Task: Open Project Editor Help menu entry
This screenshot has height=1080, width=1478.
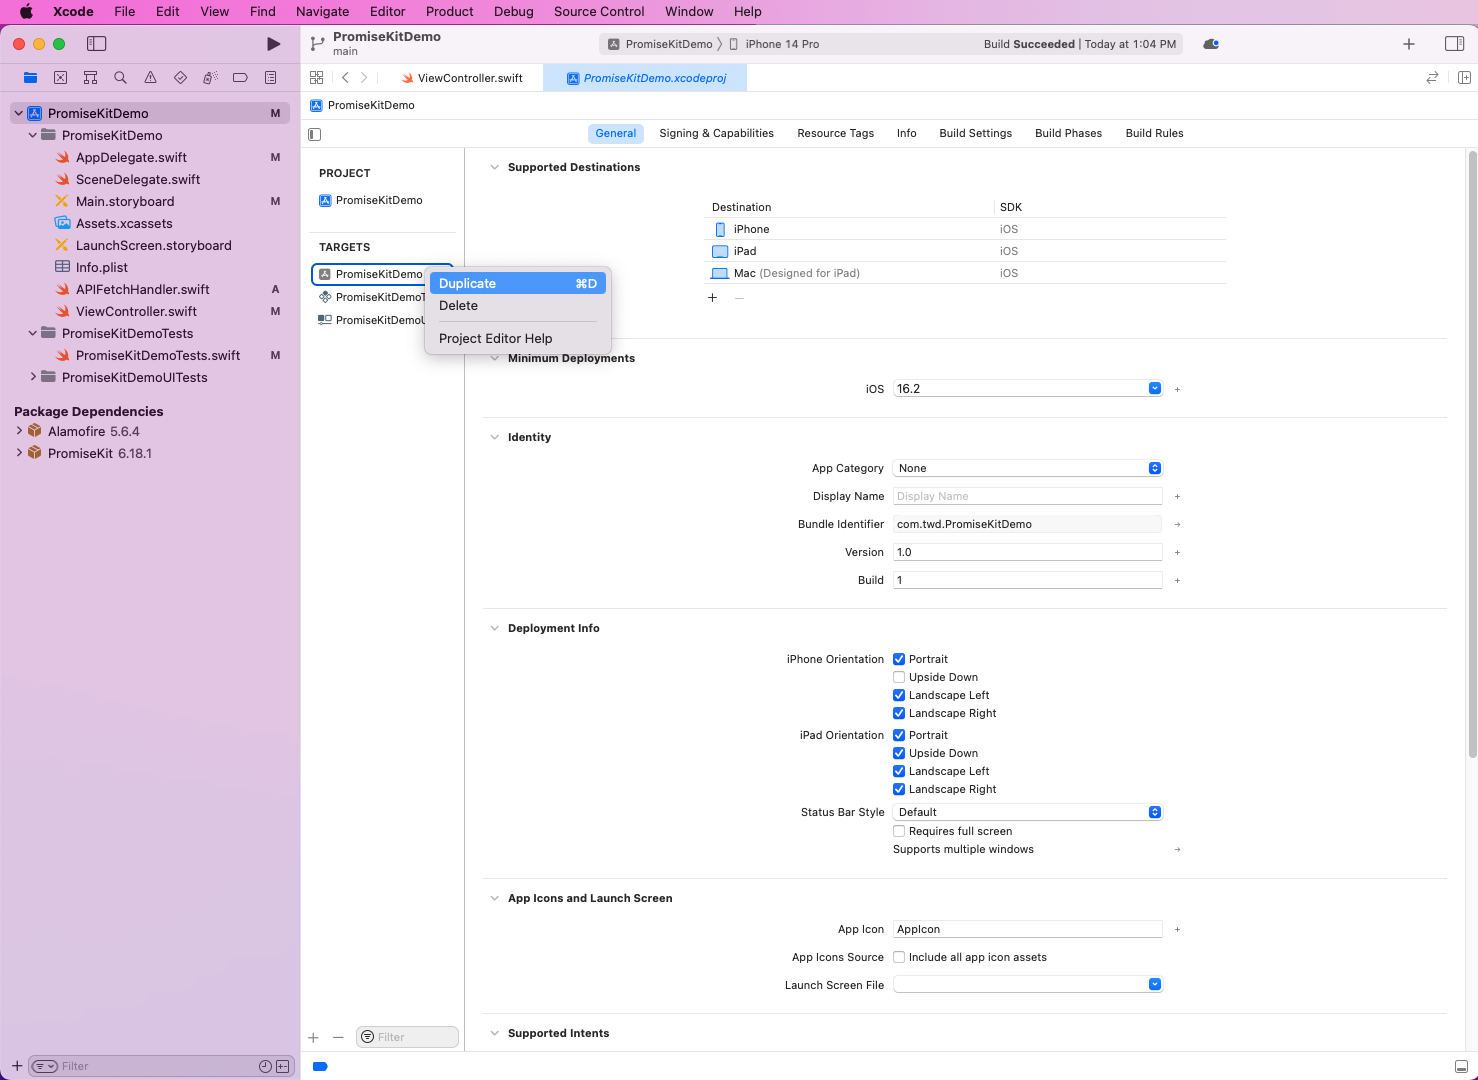Action: (518, 338)
